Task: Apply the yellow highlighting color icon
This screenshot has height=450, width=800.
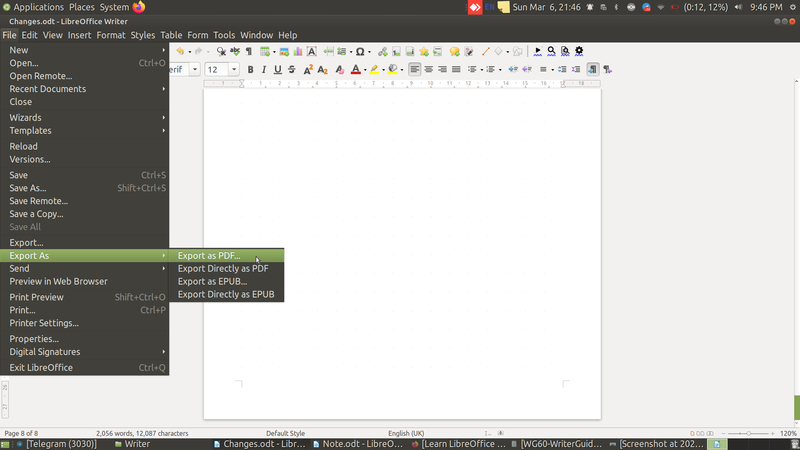Action: (x=374, y=69)
